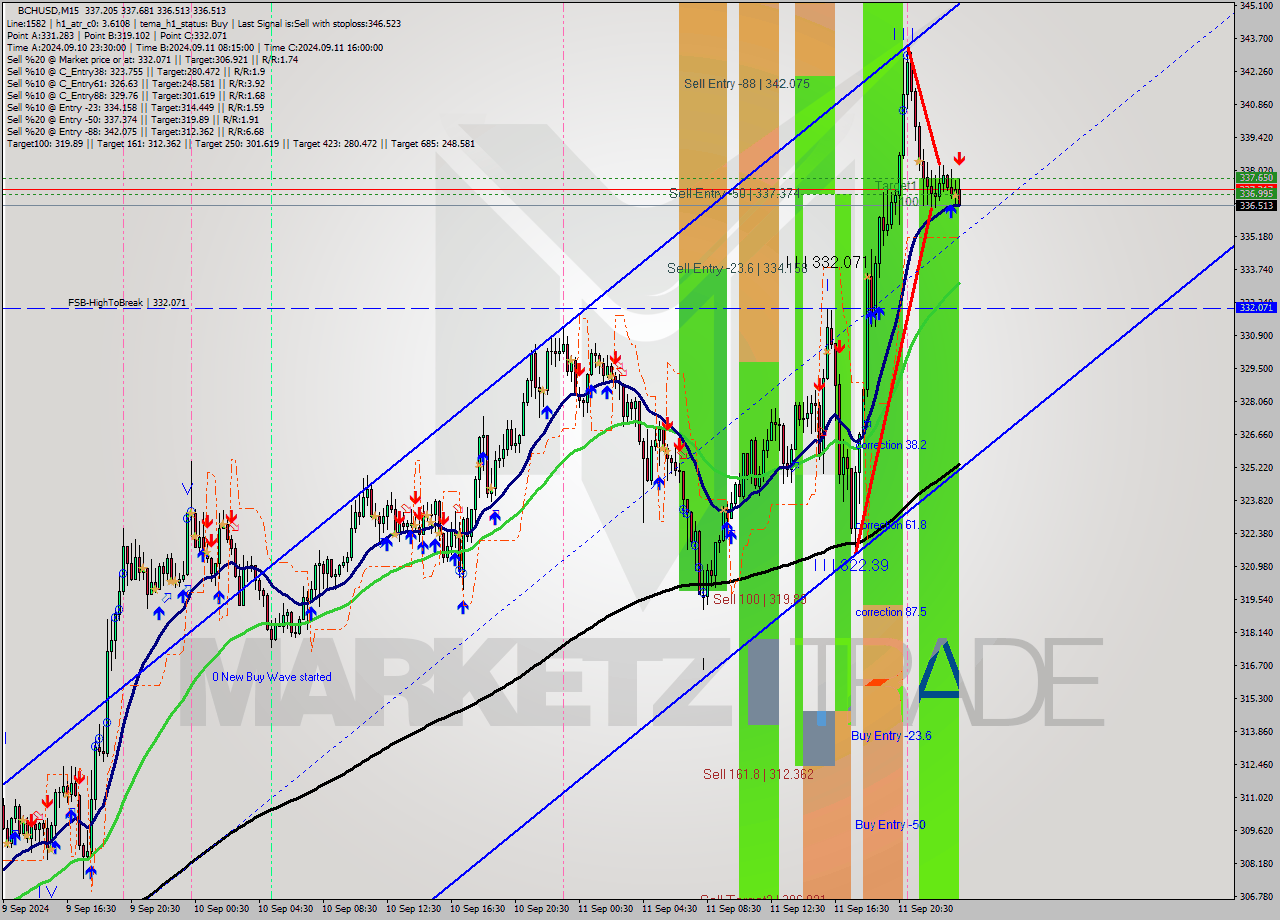Screen dimensions: 1280x920
Task: Click the 340.860 price axis label
Action: (x=1256, y=104)
